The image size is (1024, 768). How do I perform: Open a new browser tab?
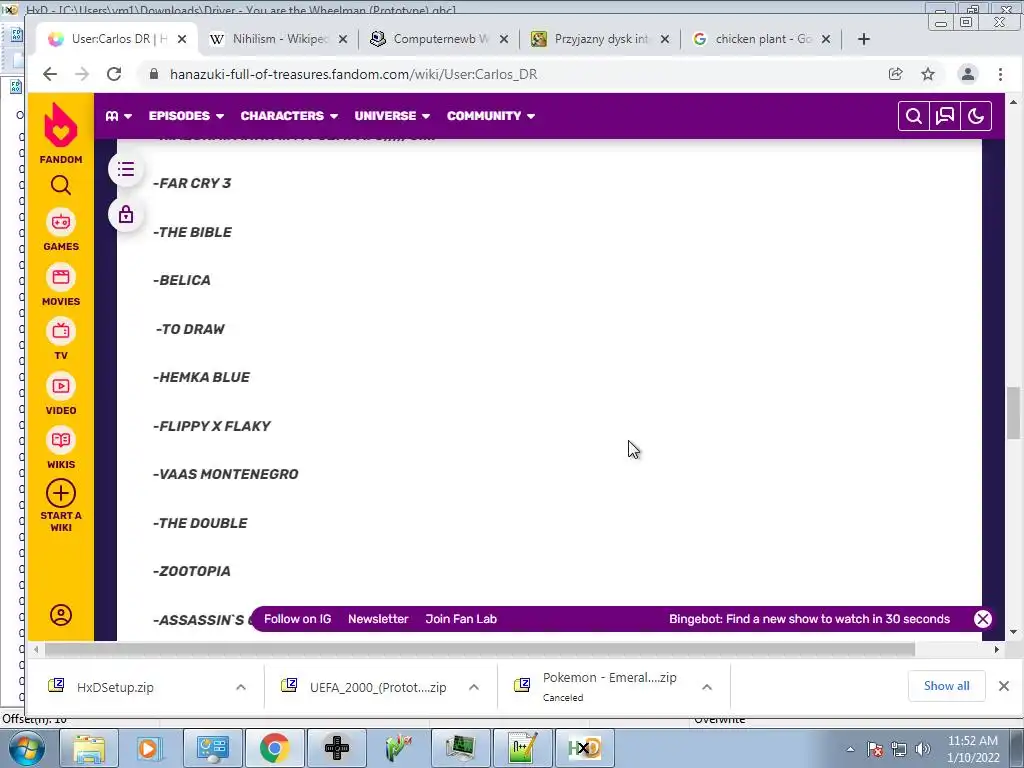[x=864, y=39]
